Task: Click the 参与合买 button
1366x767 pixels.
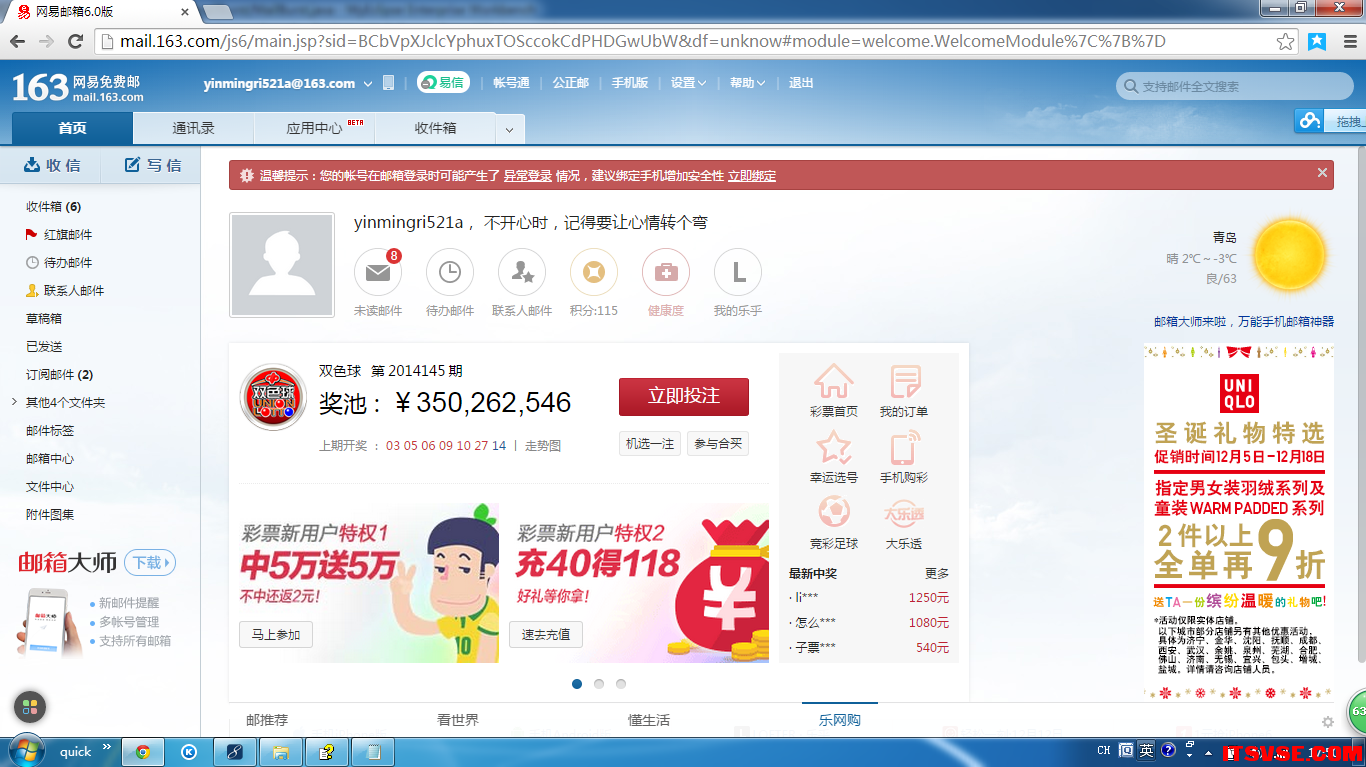Action: [718, 444]
